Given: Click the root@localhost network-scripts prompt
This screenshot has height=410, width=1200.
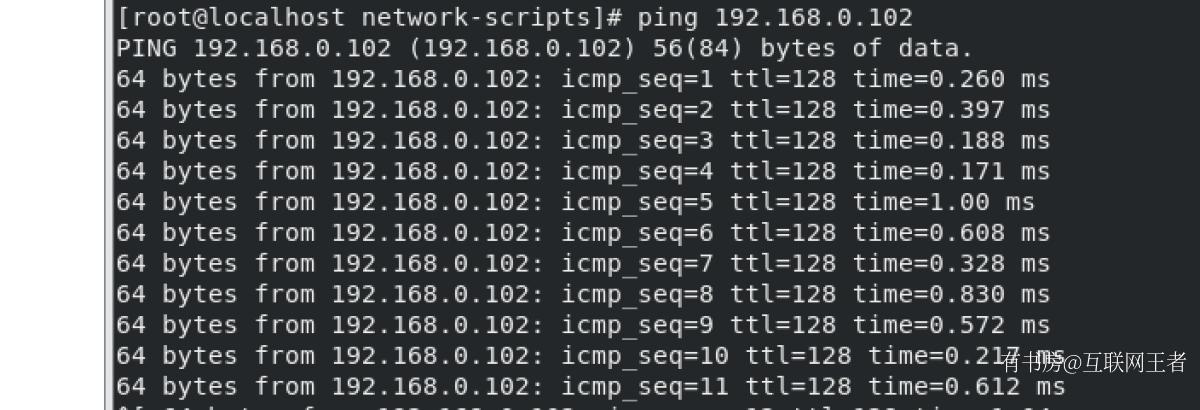Looking at the screenshot, I should point(371,18).
